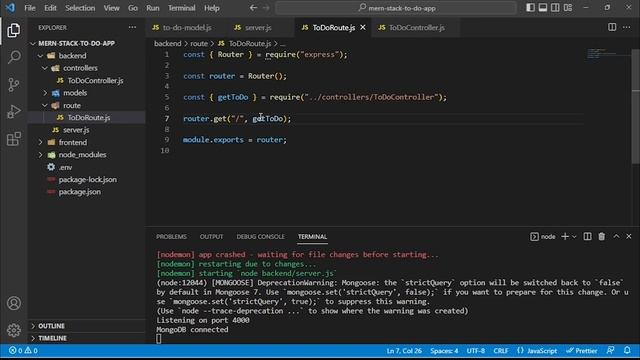Launch a new terminal with plus icon
The width and height of the screenshot is (640, 360).
click(565, 236)
